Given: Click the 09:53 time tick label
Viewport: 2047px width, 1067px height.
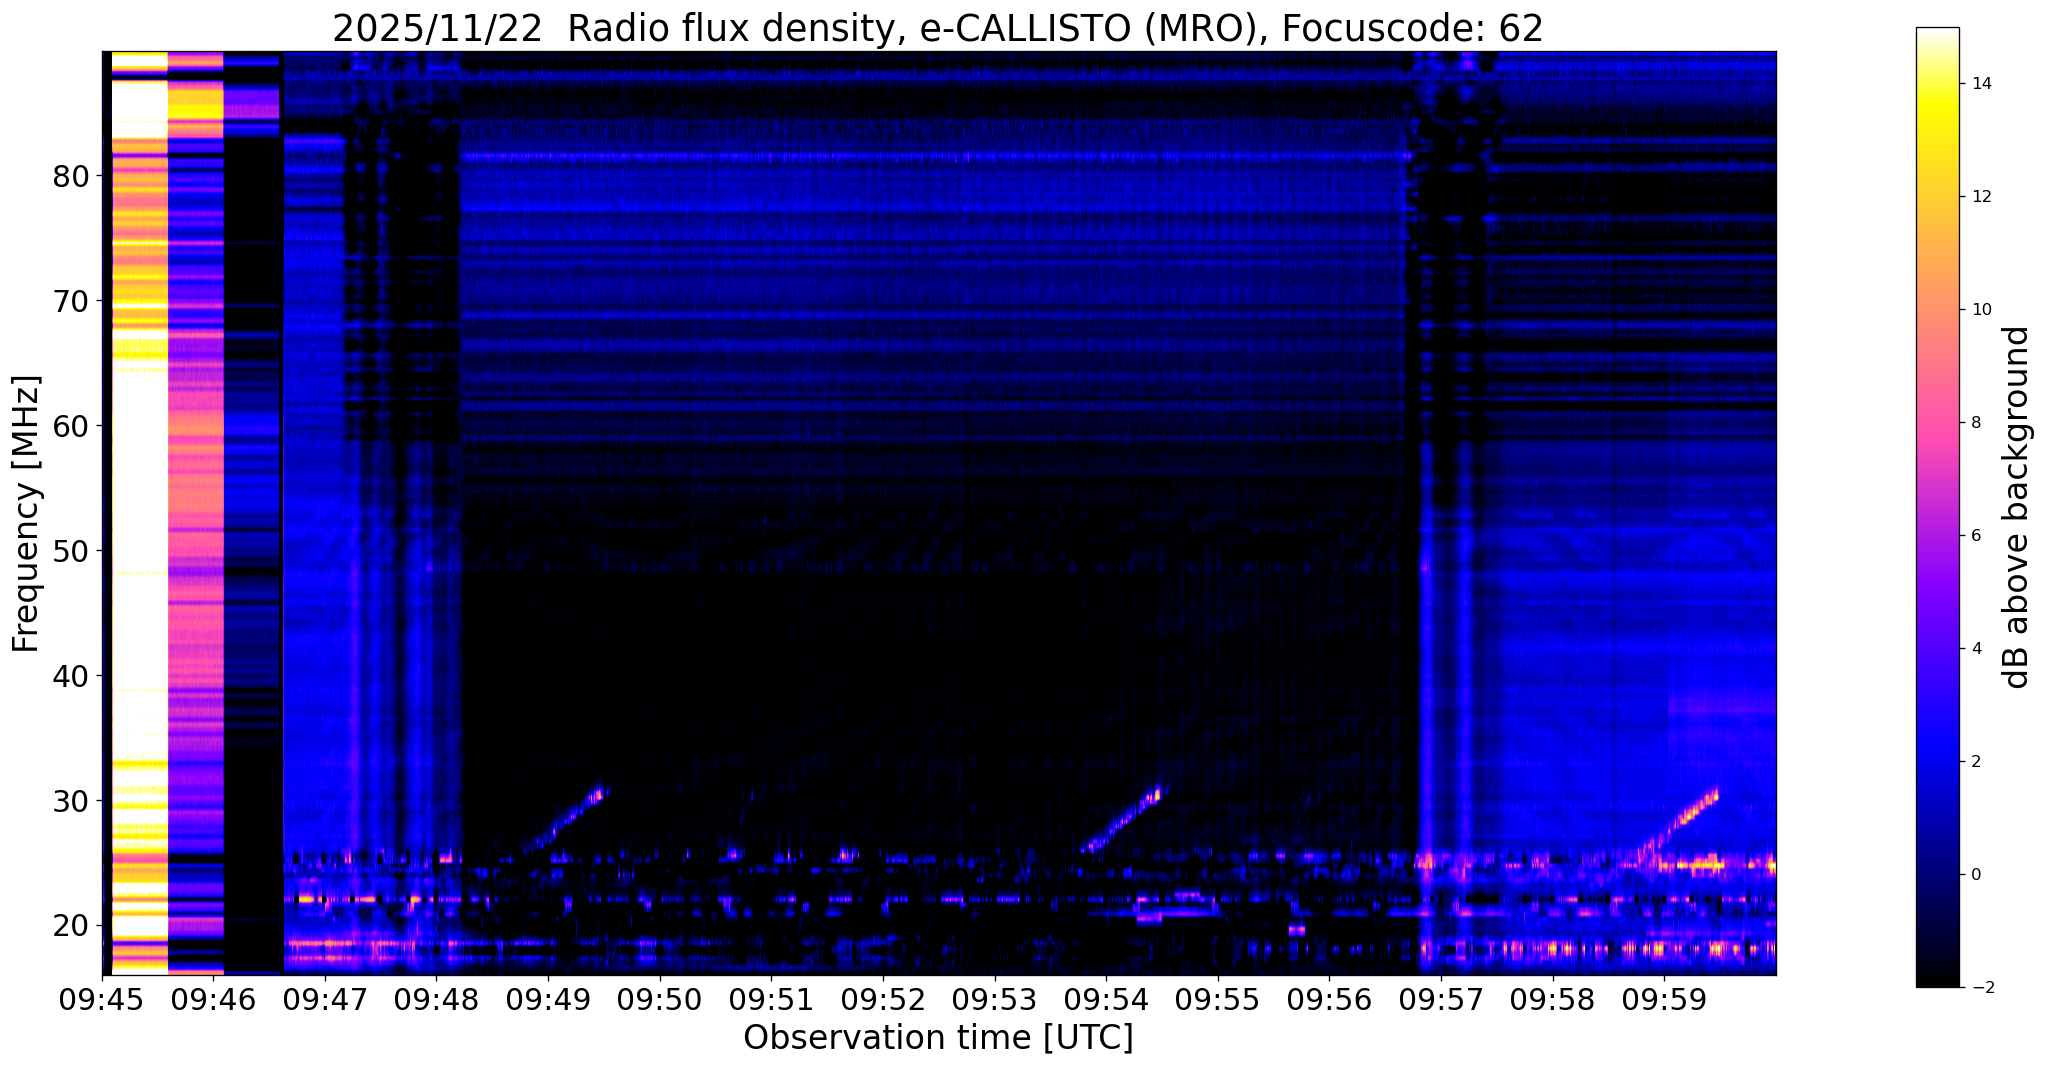Looking at the screenshot, I should 995,1000.
